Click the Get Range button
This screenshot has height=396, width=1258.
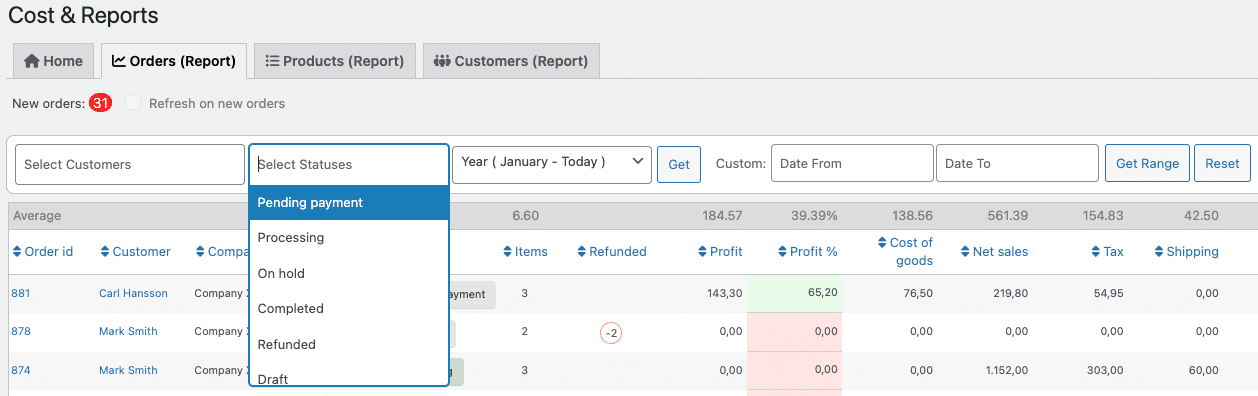coord(1147,163)
